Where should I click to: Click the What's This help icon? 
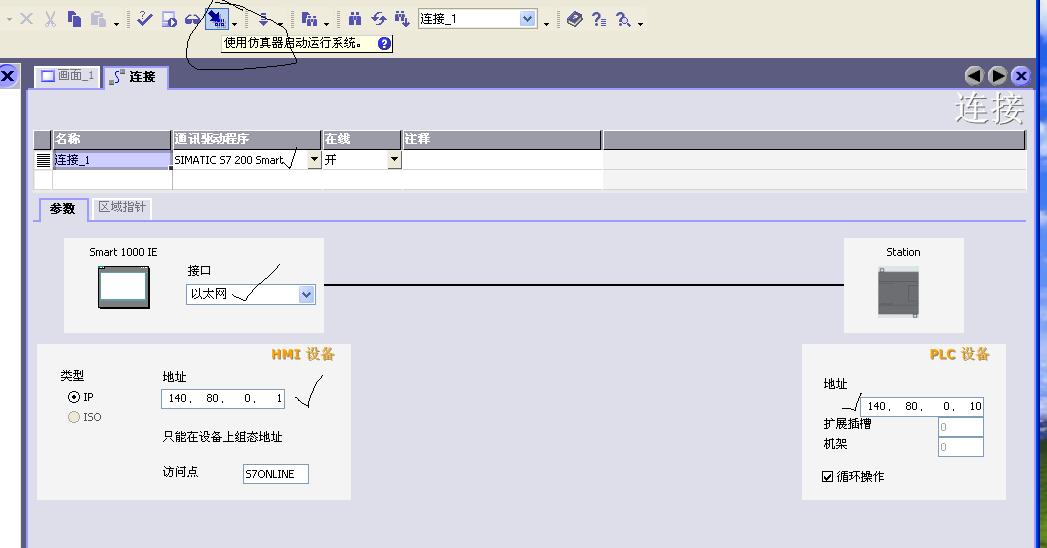point(599,19)
